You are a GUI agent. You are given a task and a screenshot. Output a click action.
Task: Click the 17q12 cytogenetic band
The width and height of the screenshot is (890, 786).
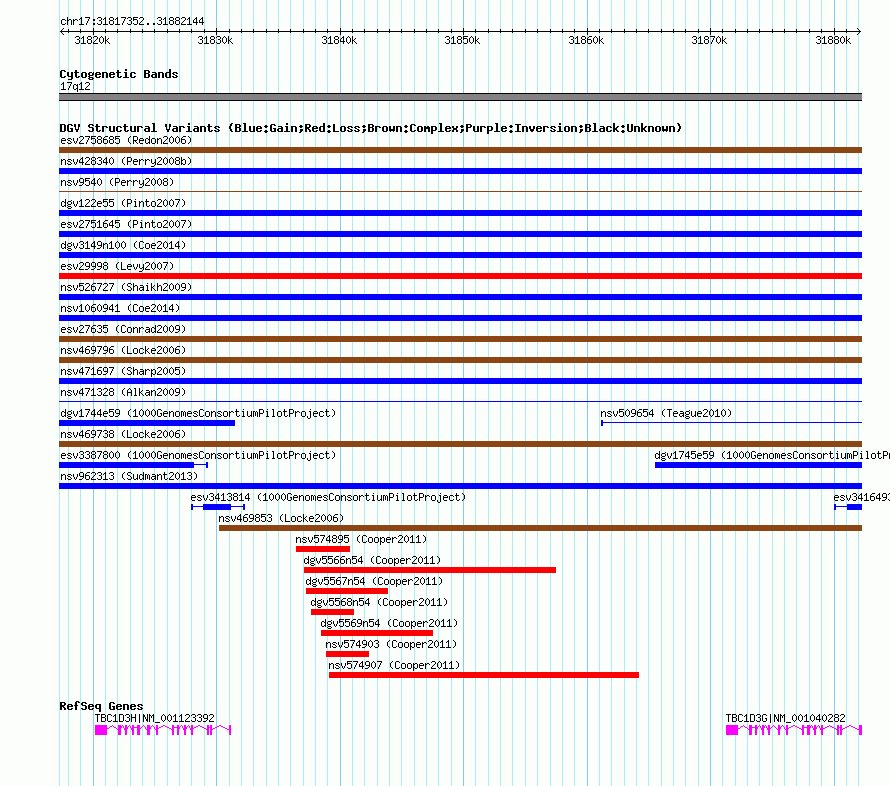click(460, 97)
